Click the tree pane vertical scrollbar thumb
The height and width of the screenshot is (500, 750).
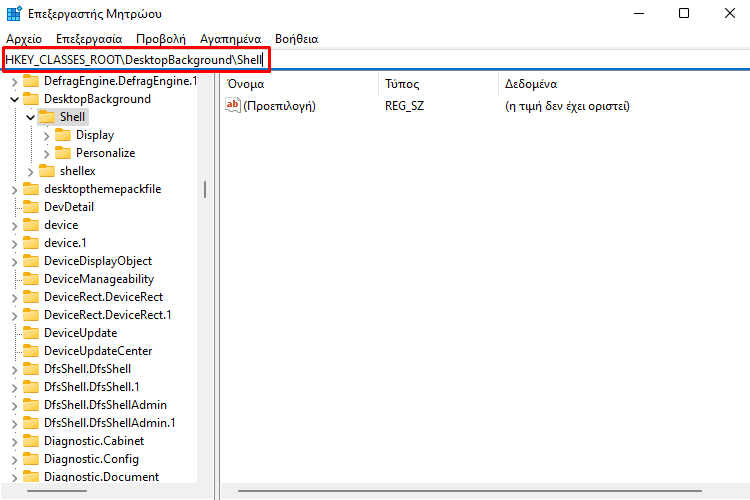205,189
